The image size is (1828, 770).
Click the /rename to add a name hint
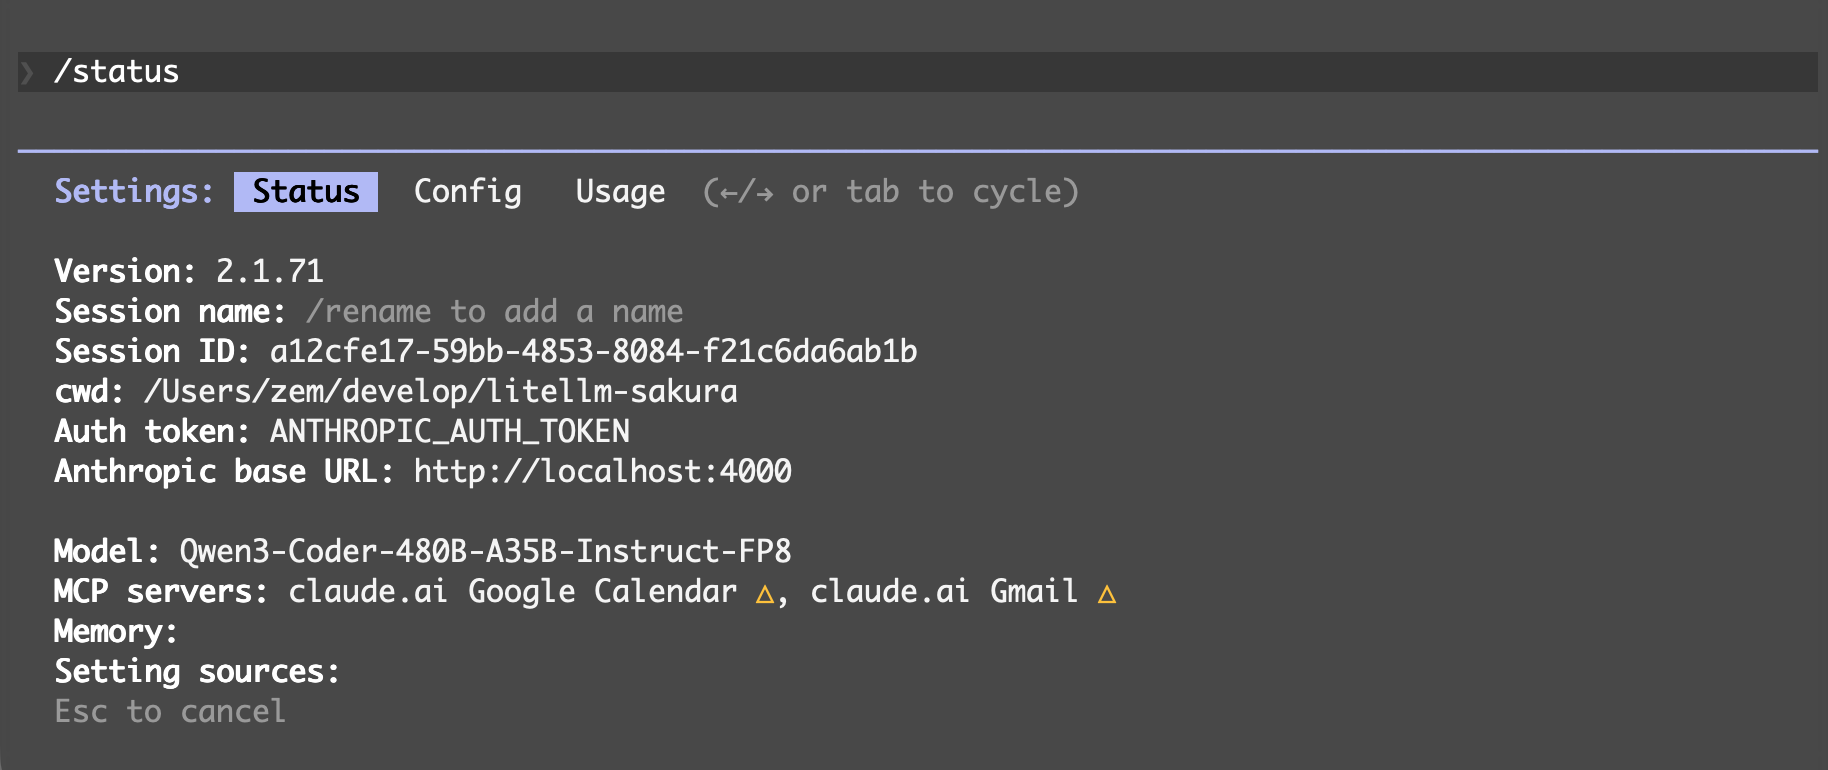point(494,311)
